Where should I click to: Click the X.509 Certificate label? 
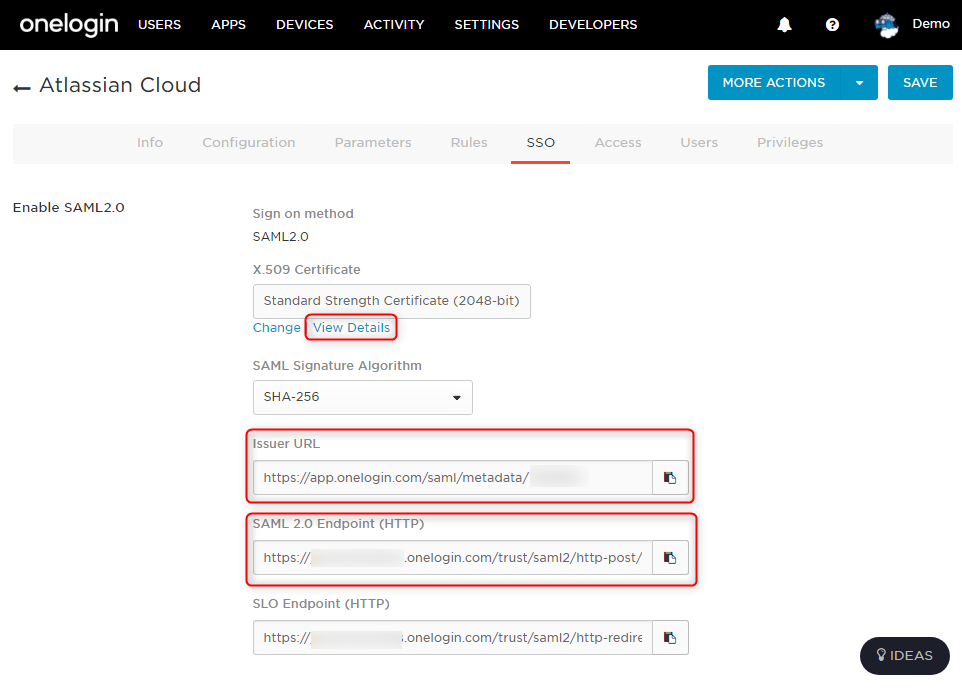coord(307,270)
